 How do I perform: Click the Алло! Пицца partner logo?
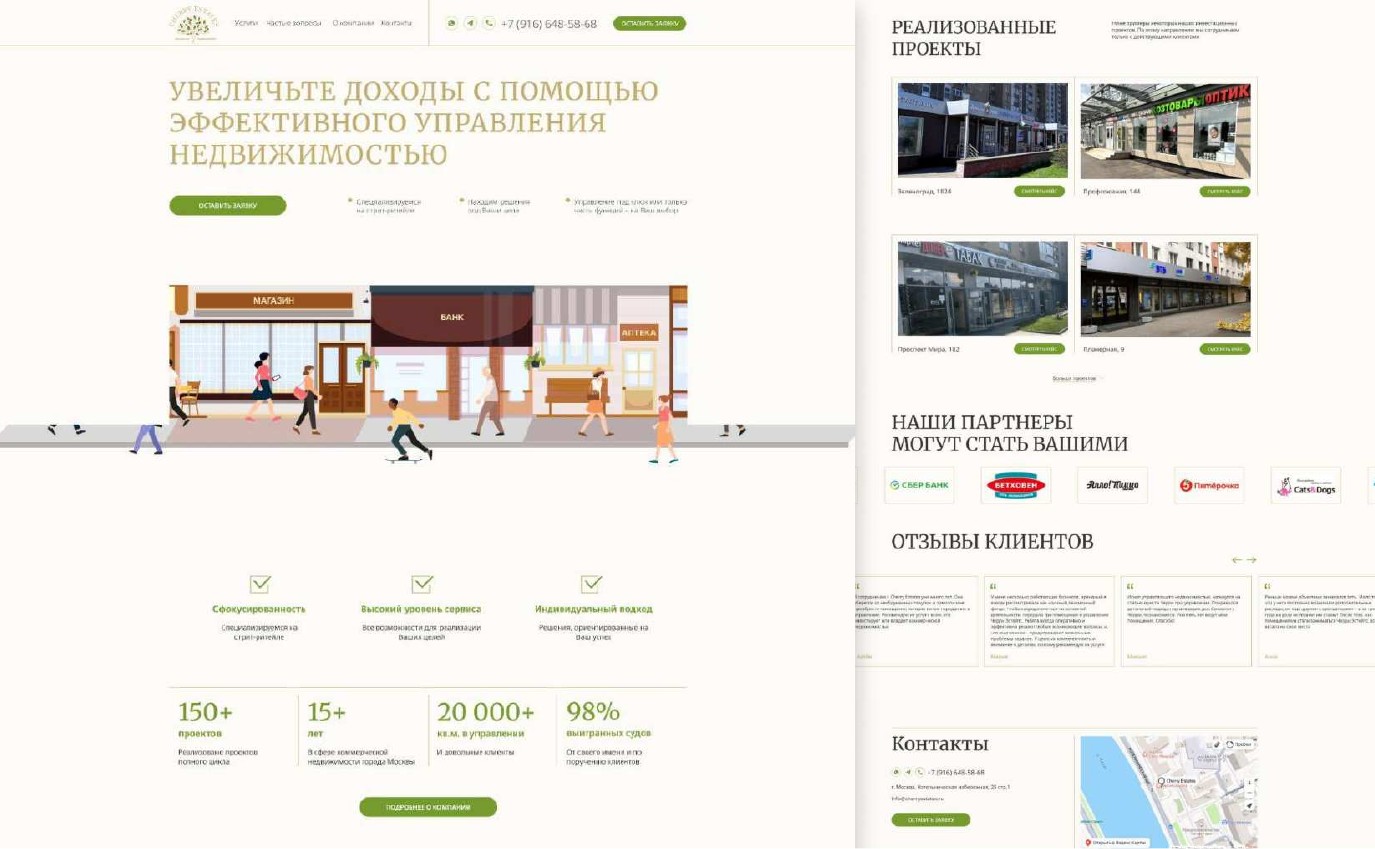pyautogui.click(x=1112, y=485)
